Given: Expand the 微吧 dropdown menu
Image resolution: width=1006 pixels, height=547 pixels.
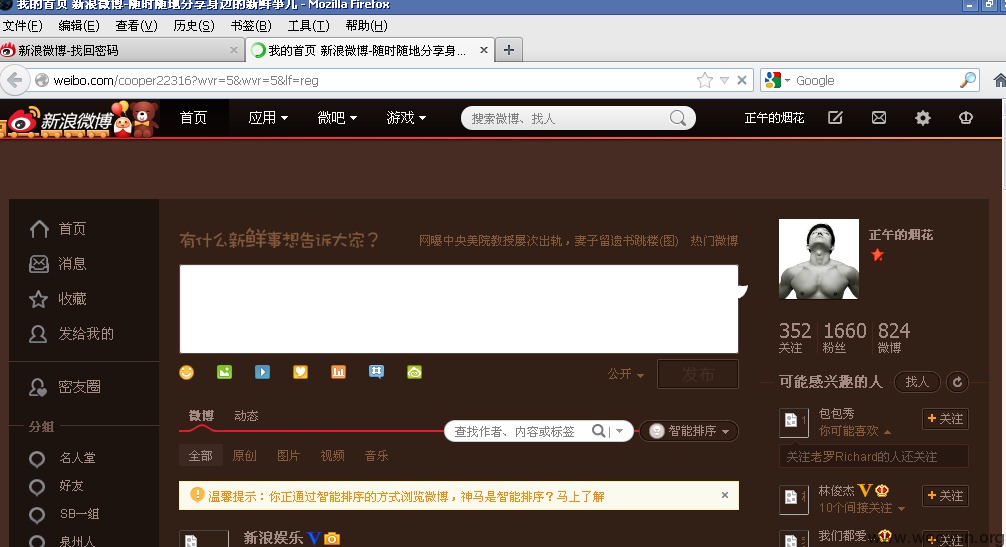Looking at the screenshot, I should (337, 118).
